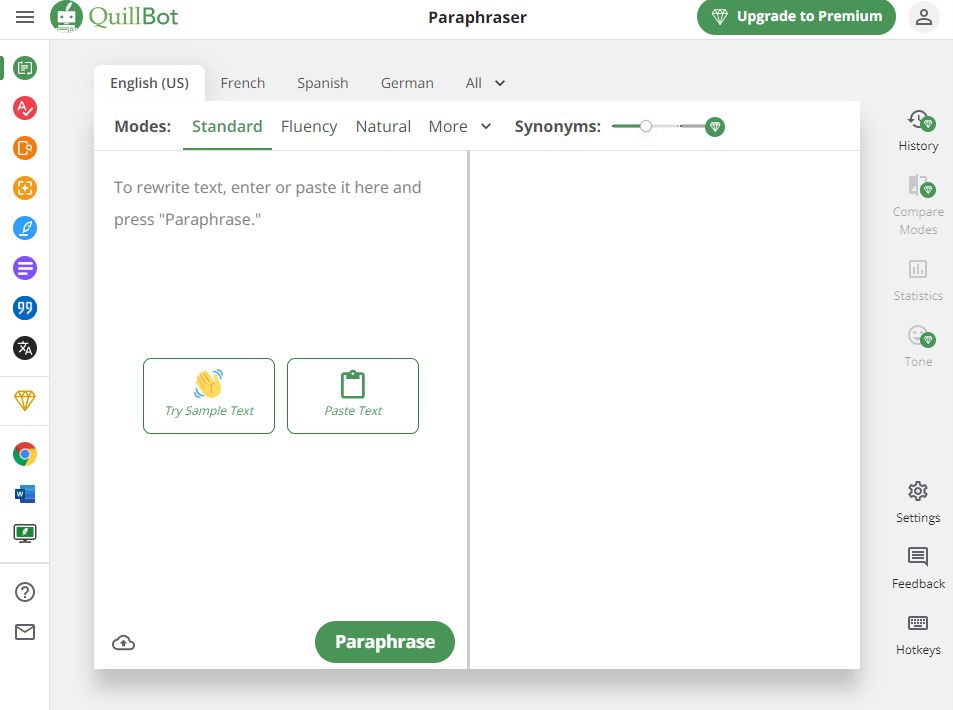Open the hamburger navigation menu

25,16
